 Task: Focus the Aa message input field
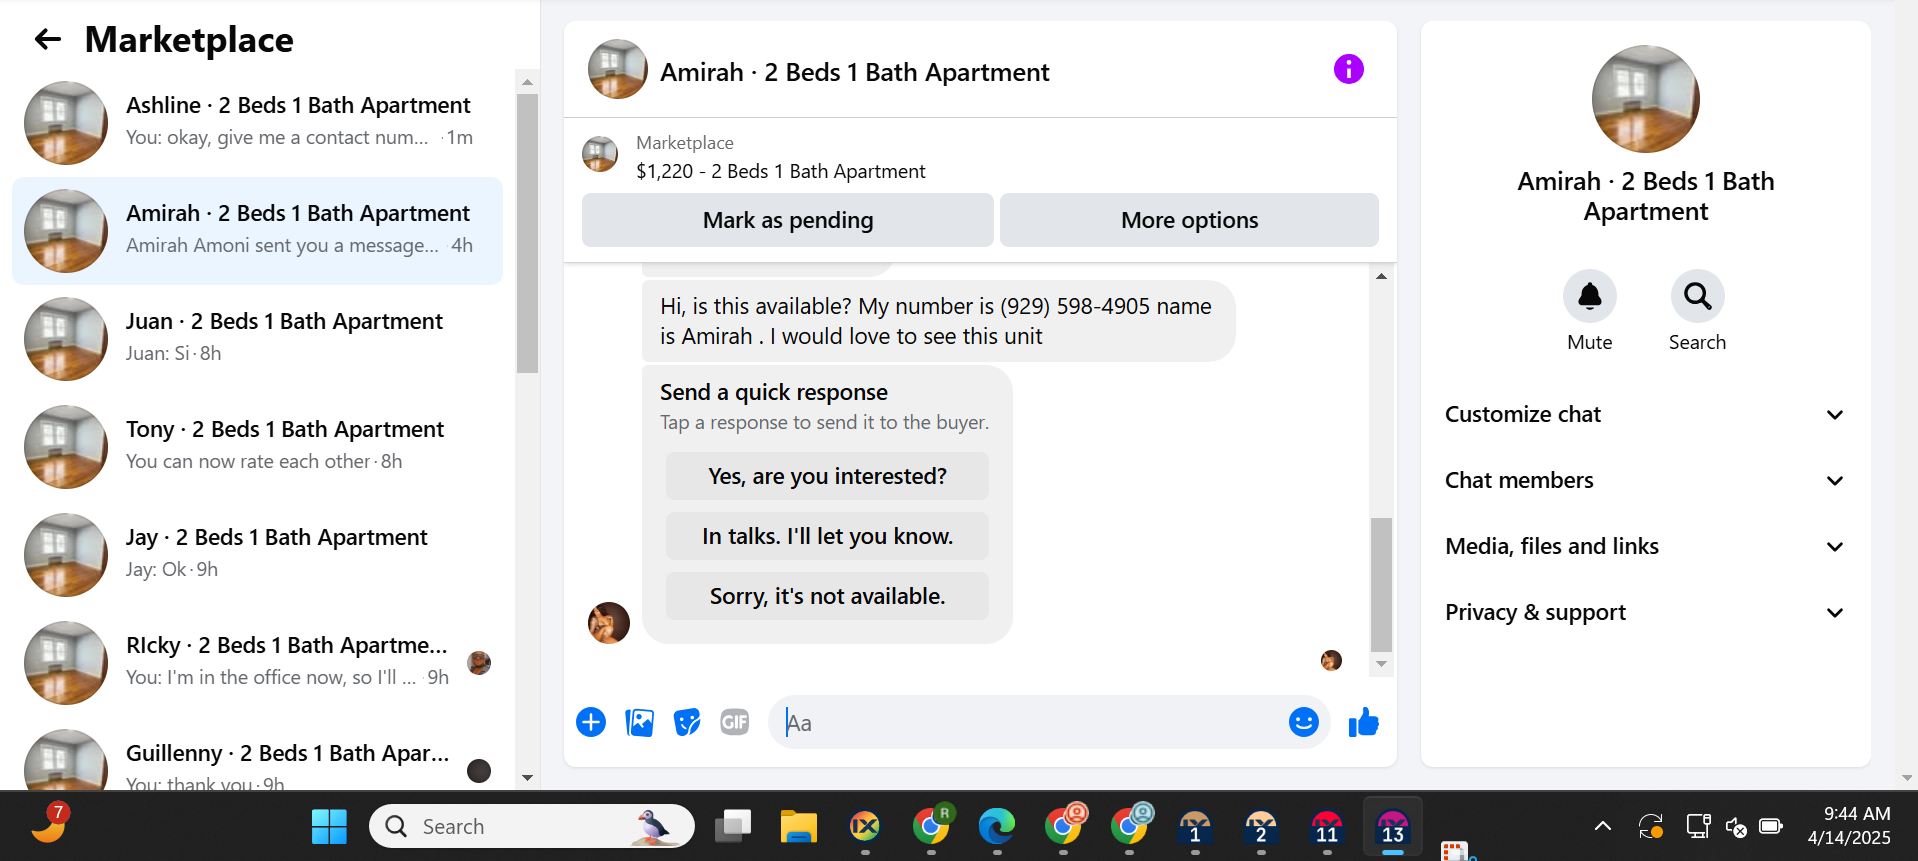[1030, 722]
